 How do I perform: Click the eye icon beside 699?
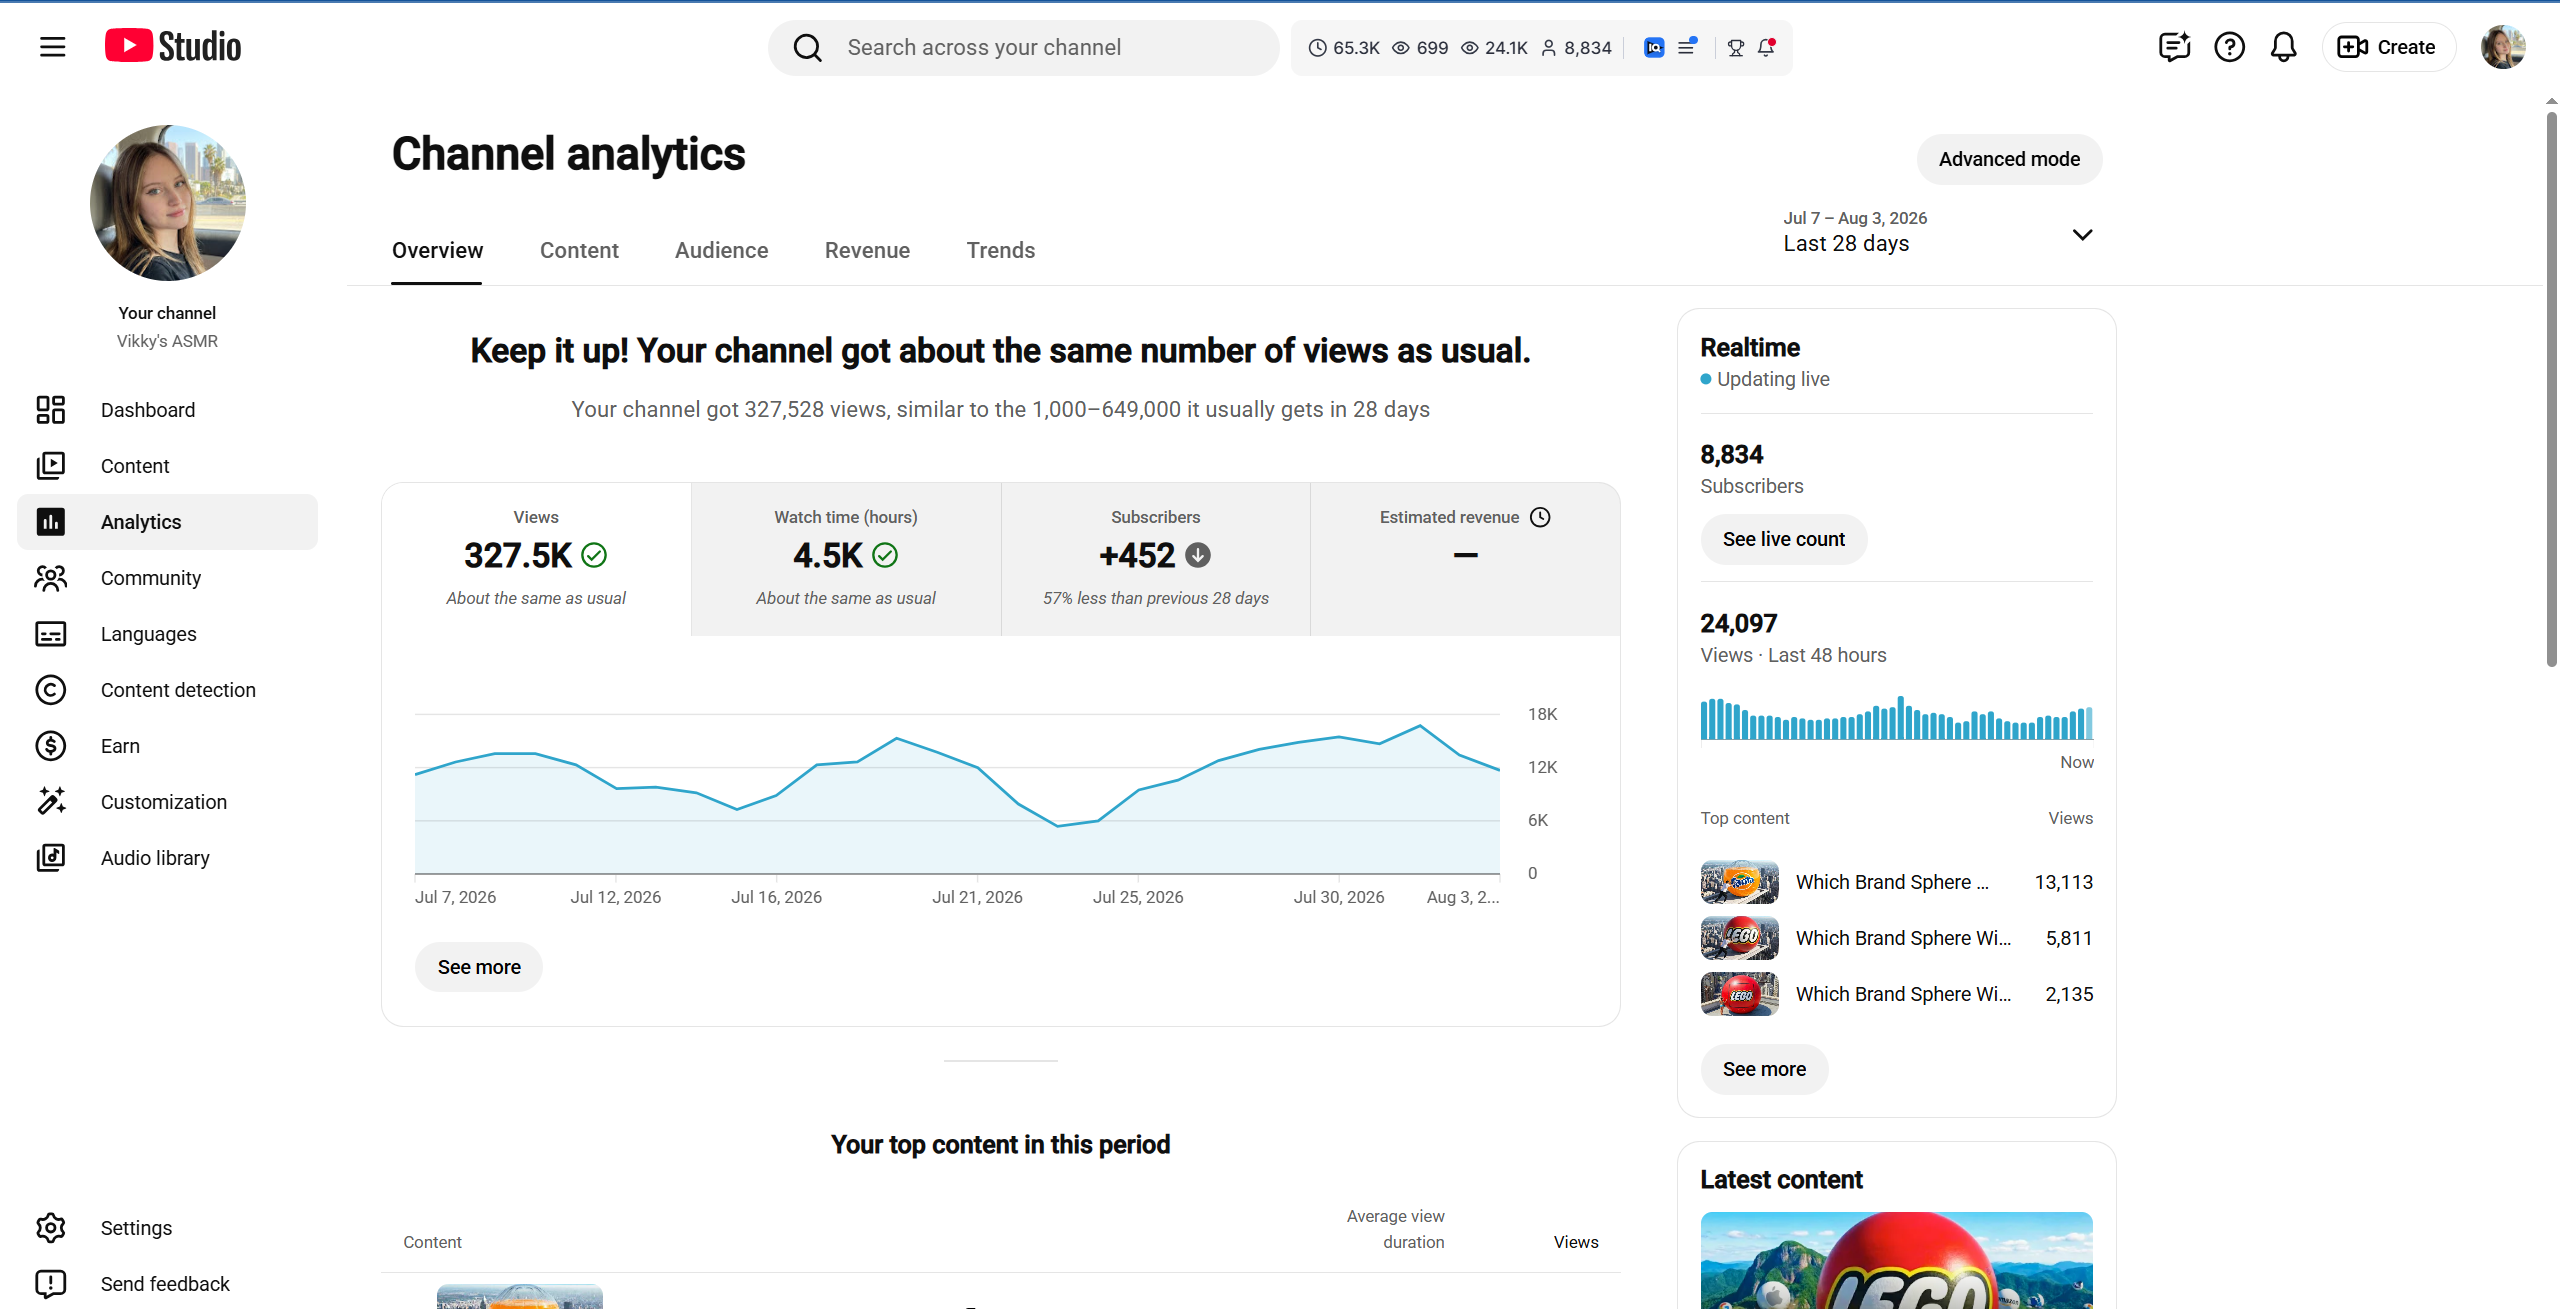[x=1401, y=48]
